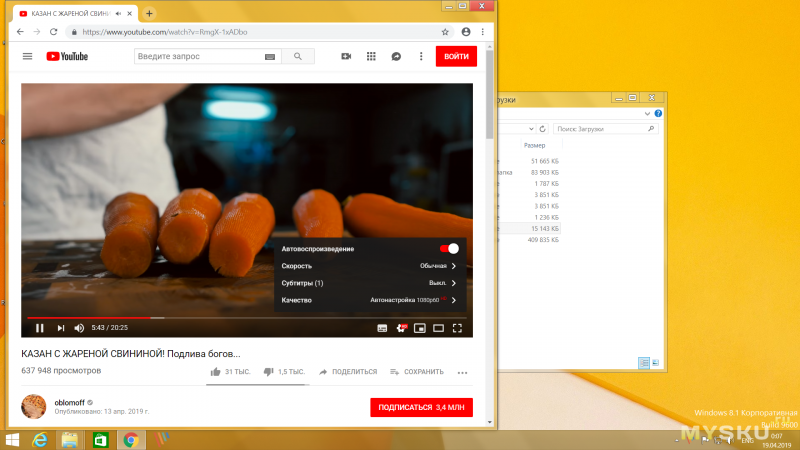Open the oblomoff channel name link
This screenshot has height=450, width=800.
pos(69,403)
